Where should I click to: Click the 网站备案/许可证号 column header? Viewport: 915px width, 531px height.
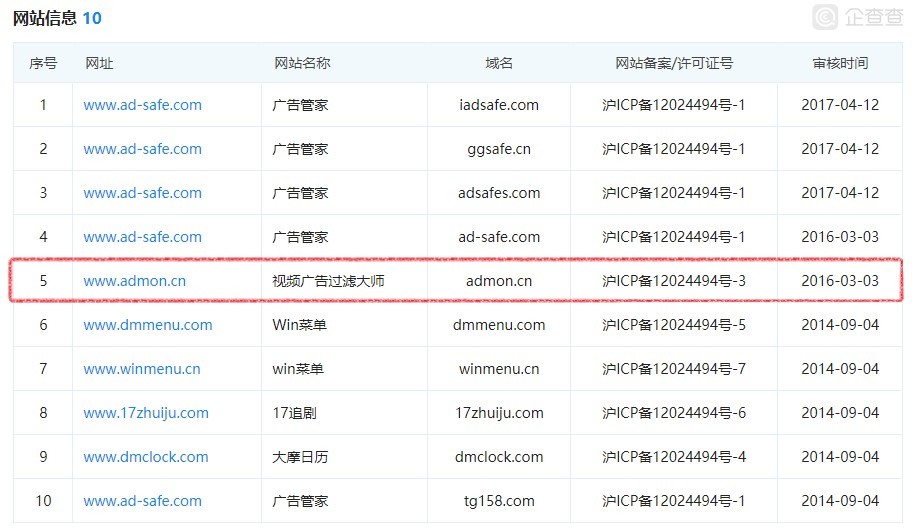pyautogui.click(x=674, y=63)
